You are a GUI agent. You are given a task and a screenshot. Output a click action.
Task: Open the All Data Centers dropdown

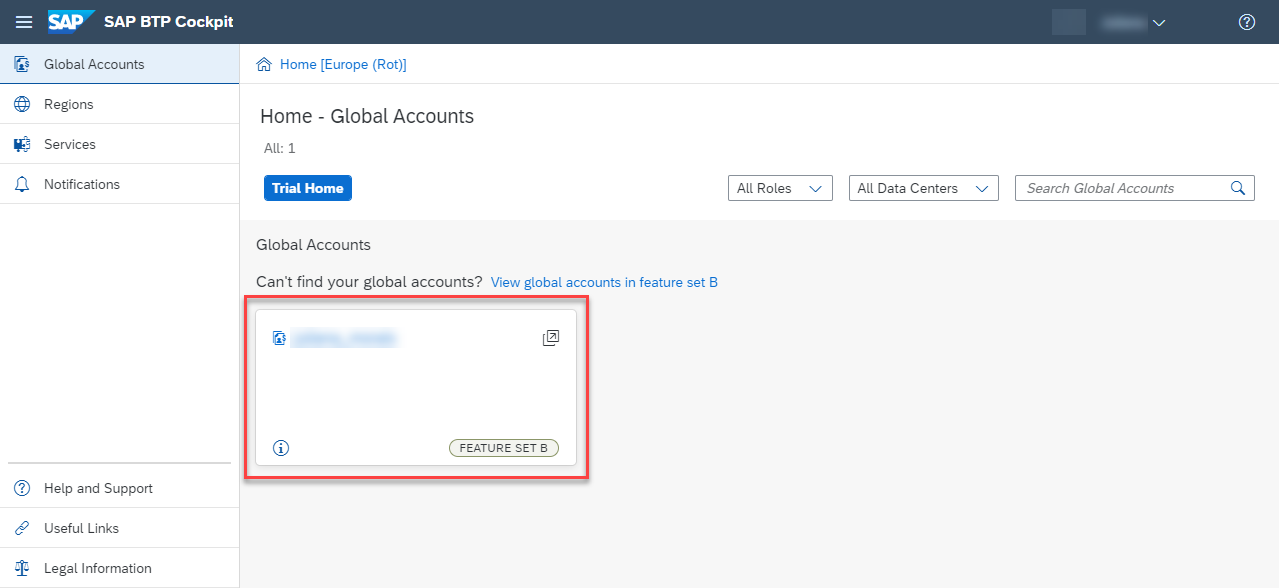pyautogui.click(x=923, y=188)
